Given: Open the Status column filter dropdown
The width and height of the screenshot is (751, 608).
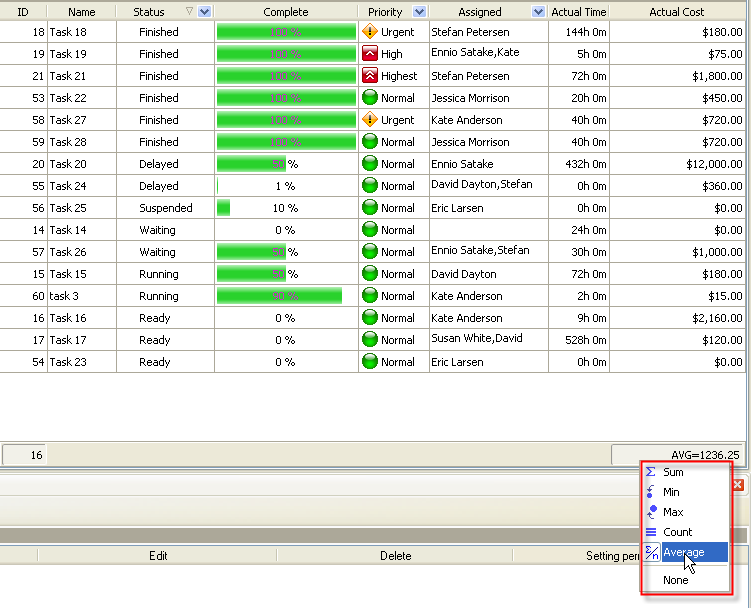Looking at the screenshot, I should click(204, 12).
